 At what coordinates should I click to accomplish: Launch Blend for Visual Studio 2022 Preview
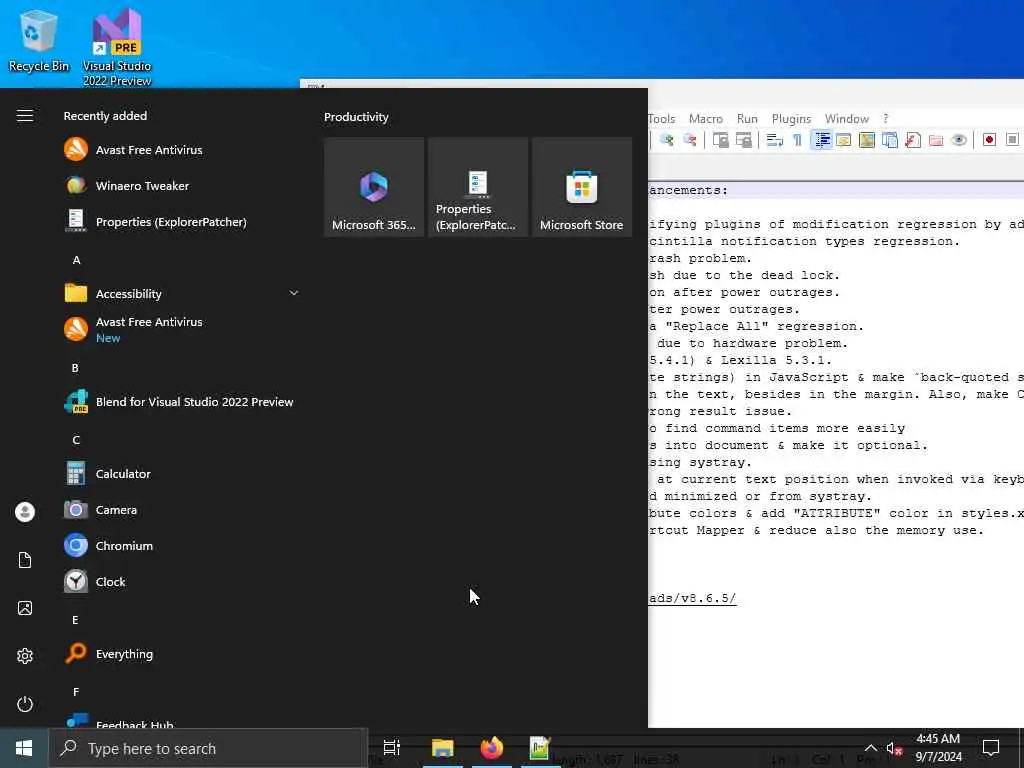[182, 402]
